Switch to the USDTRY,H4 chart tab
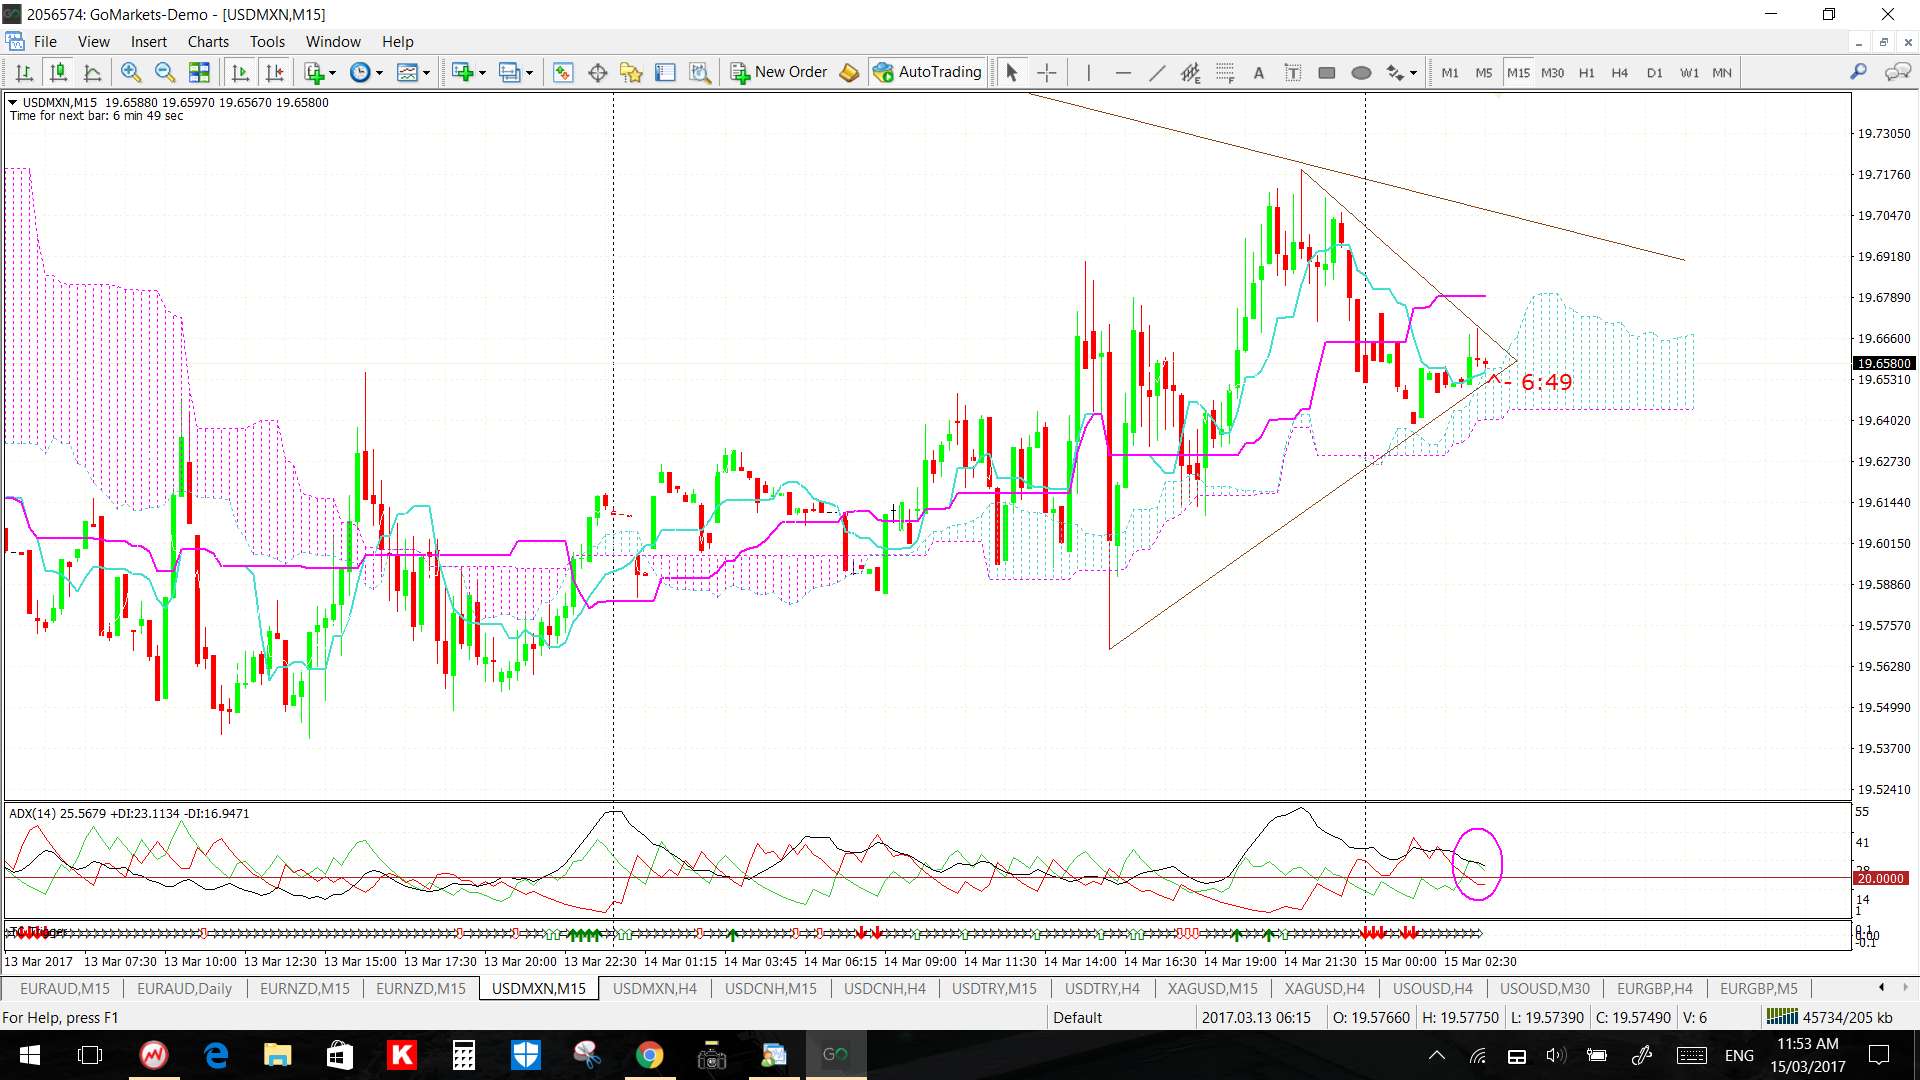1920x1080 pixels. [x=1101, y=988]
